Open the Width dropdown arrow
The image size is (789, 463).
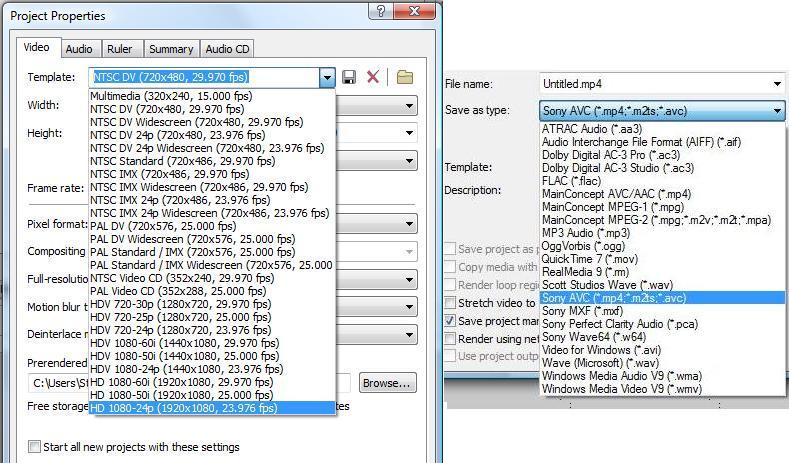pyautogui.click(x=409, y=106)
